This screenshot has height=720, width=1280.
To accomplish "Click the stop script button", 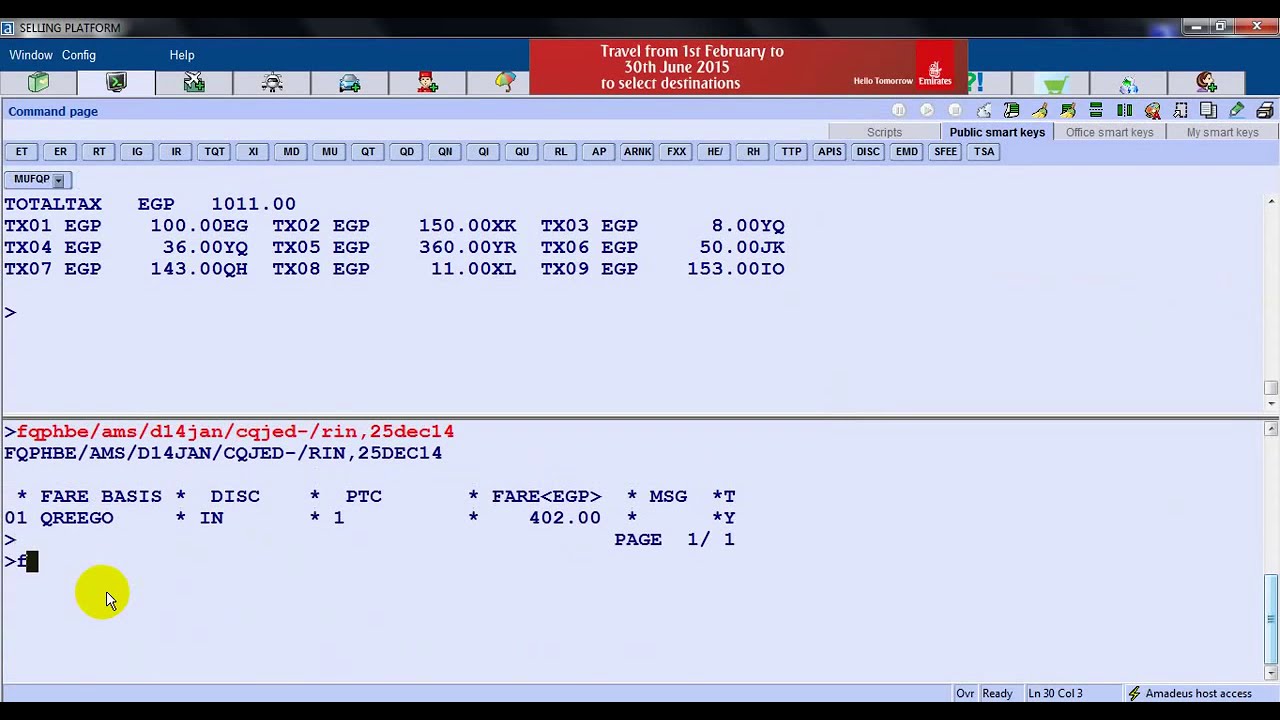I will [x=955, y=111].
